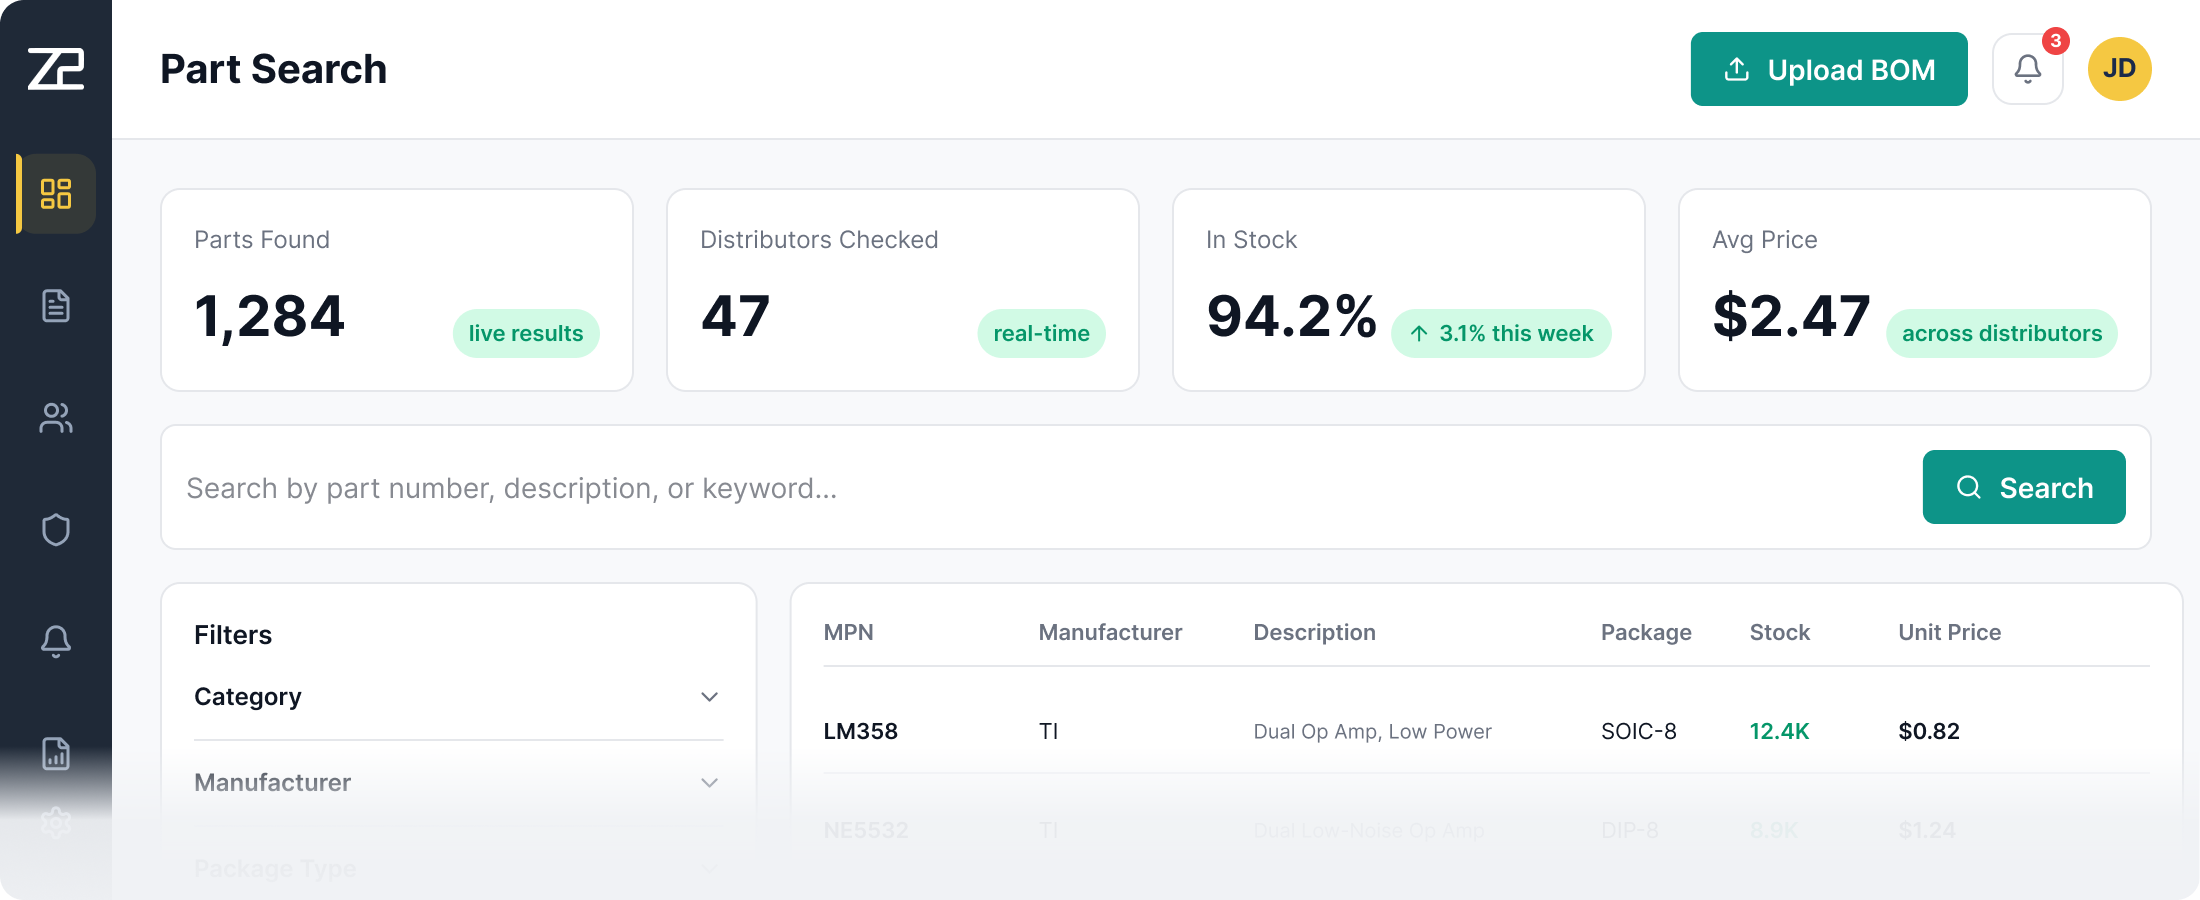Viewport: 2200px width, 900px height.
Task: Expand the Manufacturer filter
Action: click(457, 783)
